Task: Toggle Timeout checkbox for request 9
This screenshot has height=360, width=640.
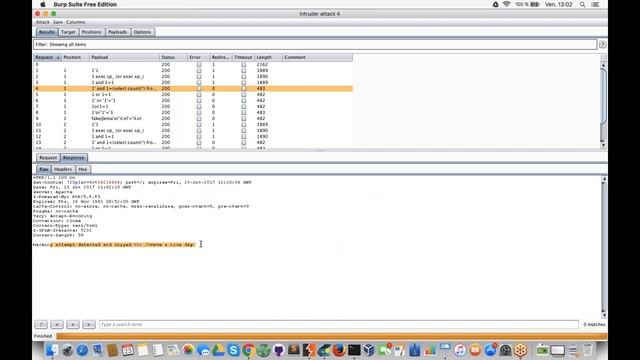Action: coord(244,118)
